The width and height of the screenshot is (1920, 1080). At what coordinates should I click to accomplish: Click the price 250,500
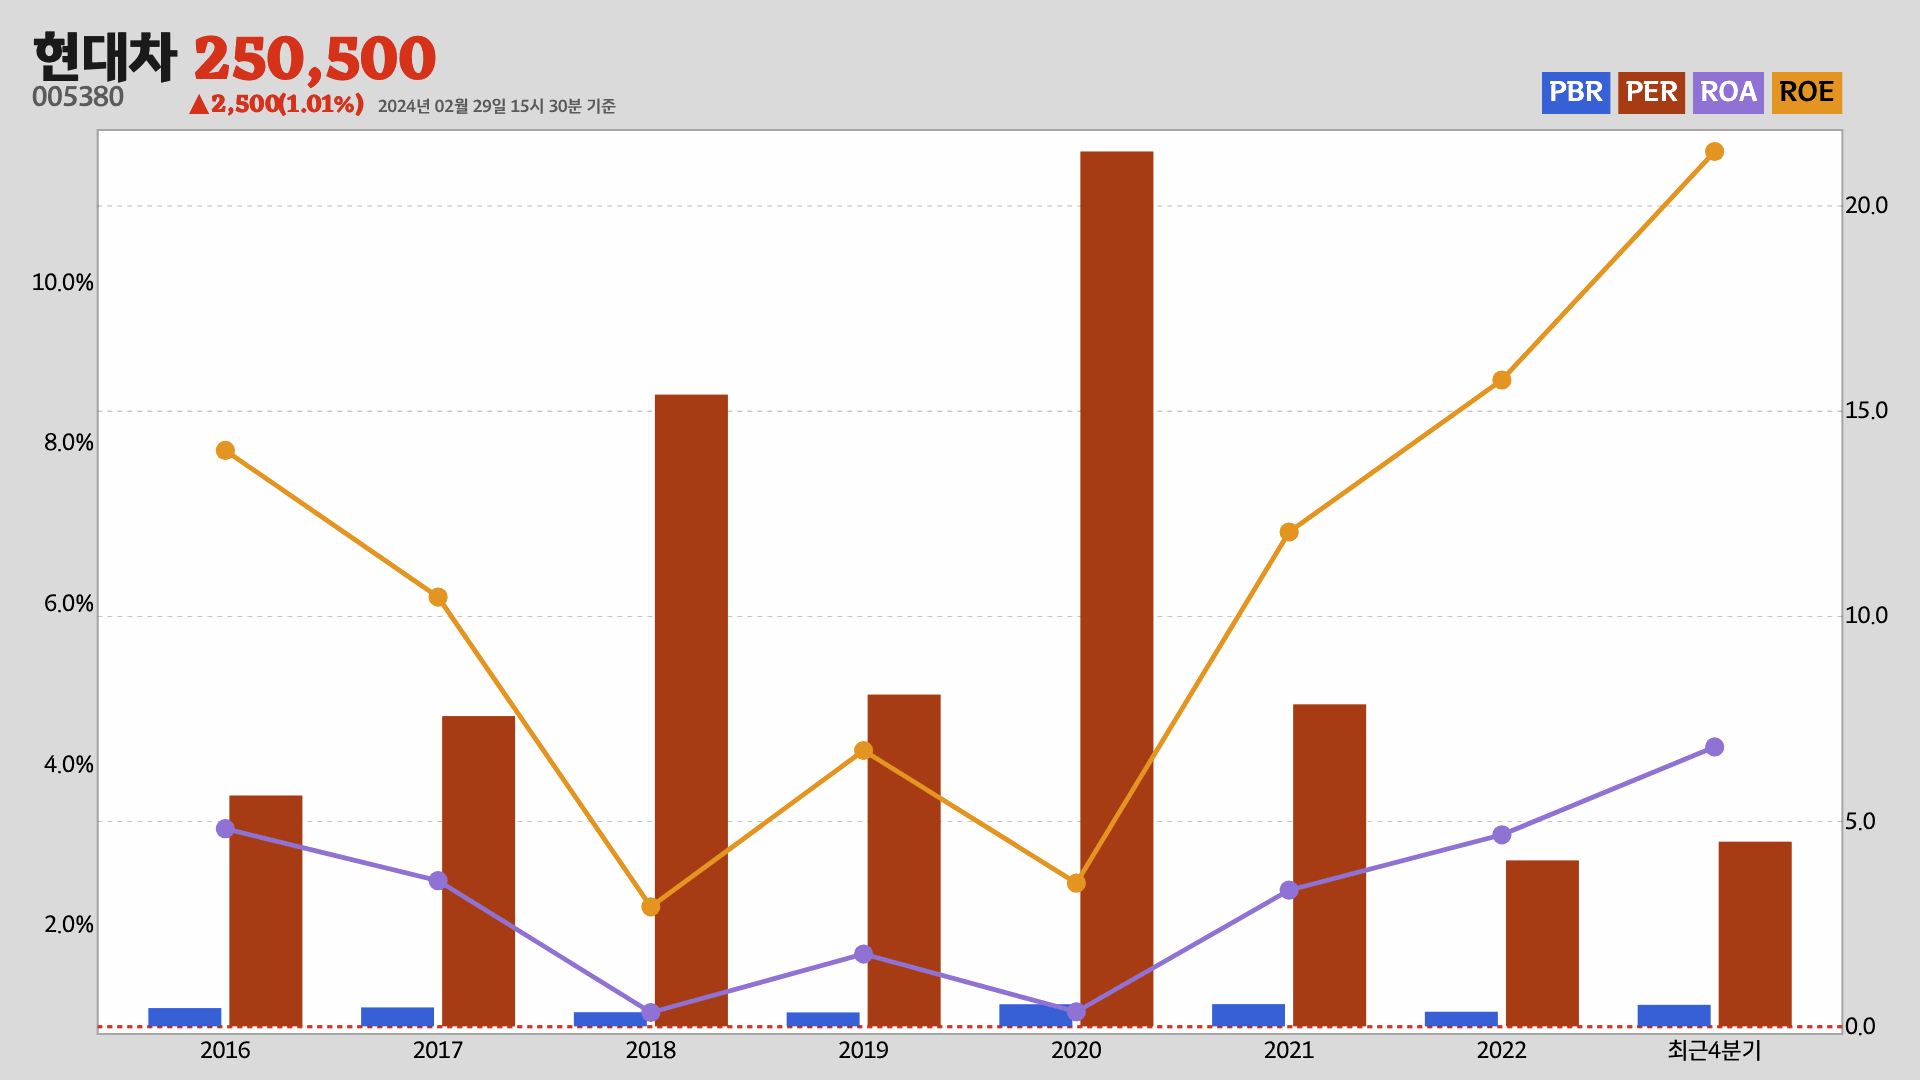[x=314, y=59]
